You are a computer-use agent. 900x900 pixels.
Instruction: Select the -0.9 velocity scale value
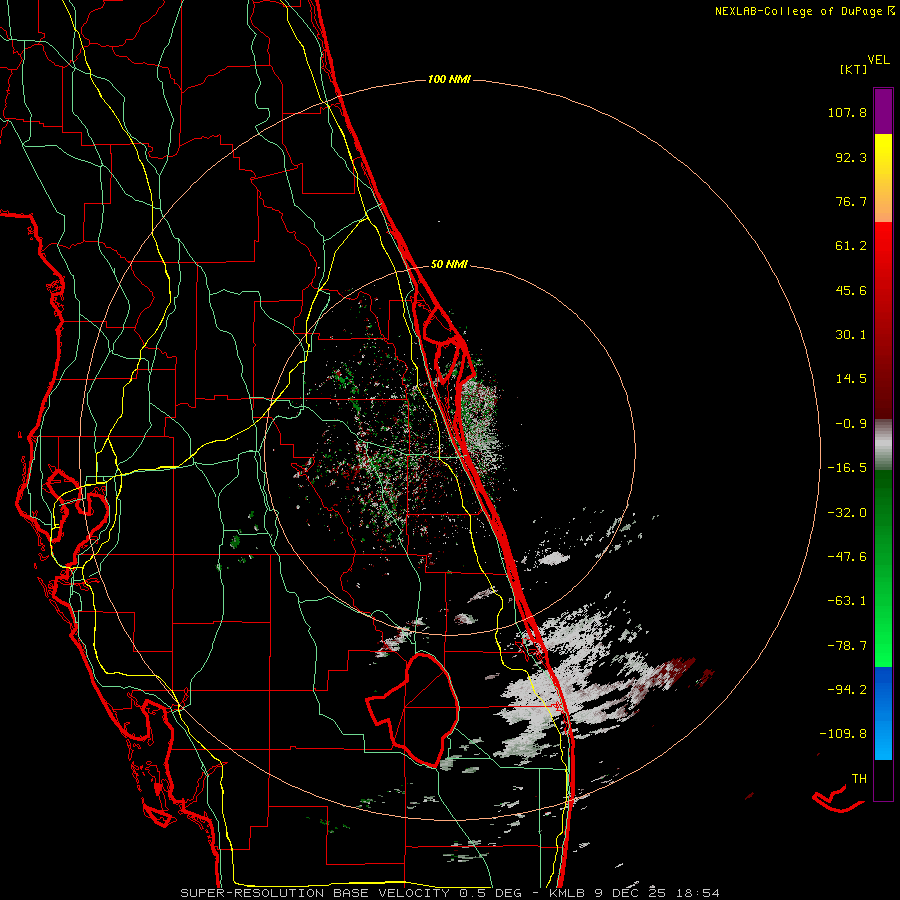point(851,424)
